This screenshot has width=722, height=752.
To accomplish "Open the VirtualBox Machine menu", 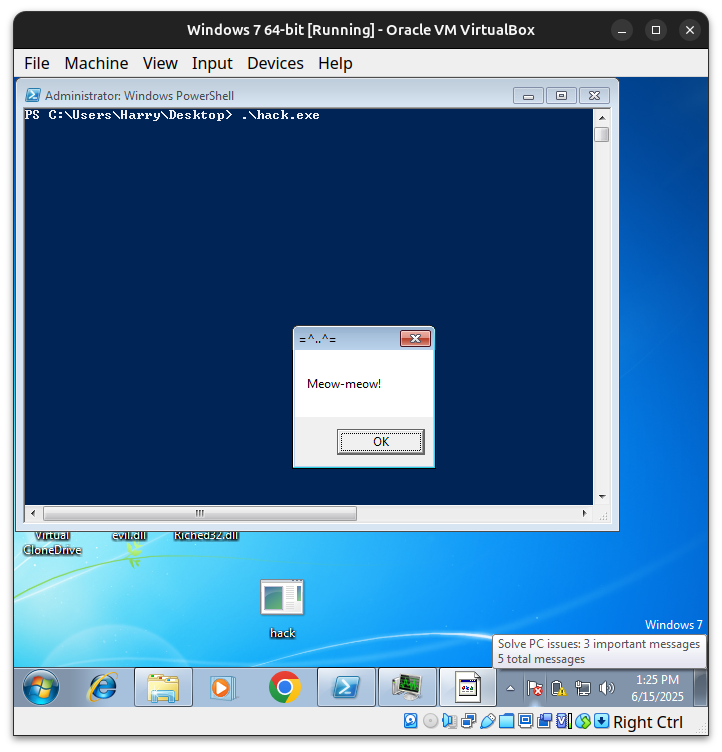I will (96, 63).
